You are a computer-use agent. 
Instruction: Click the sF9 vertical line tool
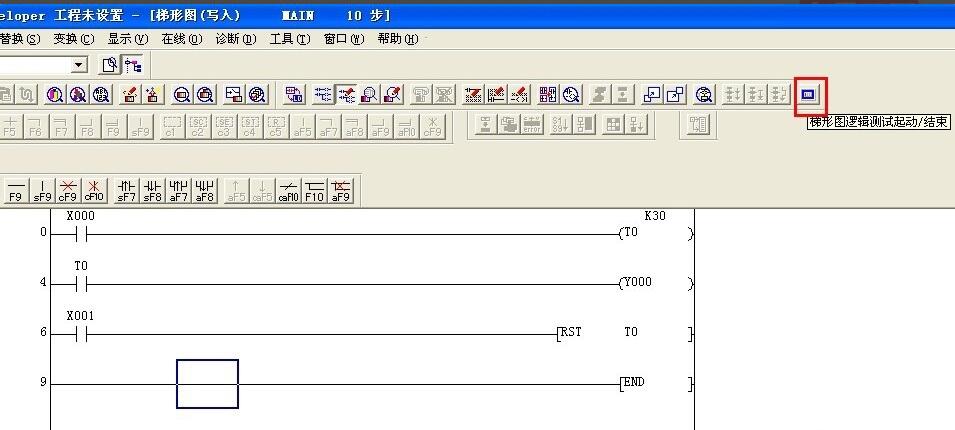[42, 190]
